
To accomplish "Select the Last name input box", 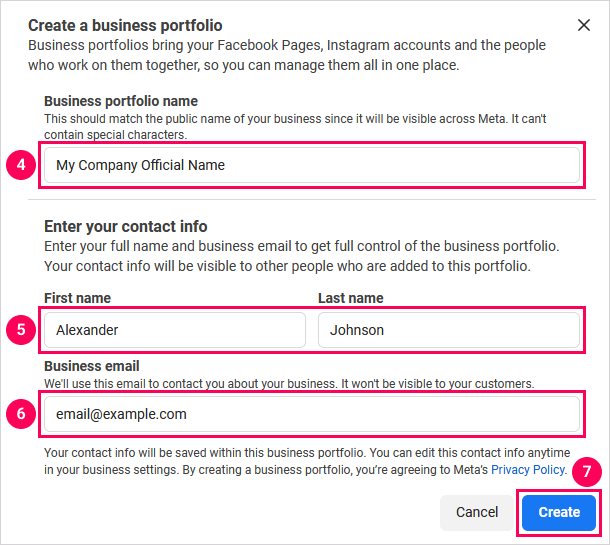I will pyautogui.click(x=448, y=329).
